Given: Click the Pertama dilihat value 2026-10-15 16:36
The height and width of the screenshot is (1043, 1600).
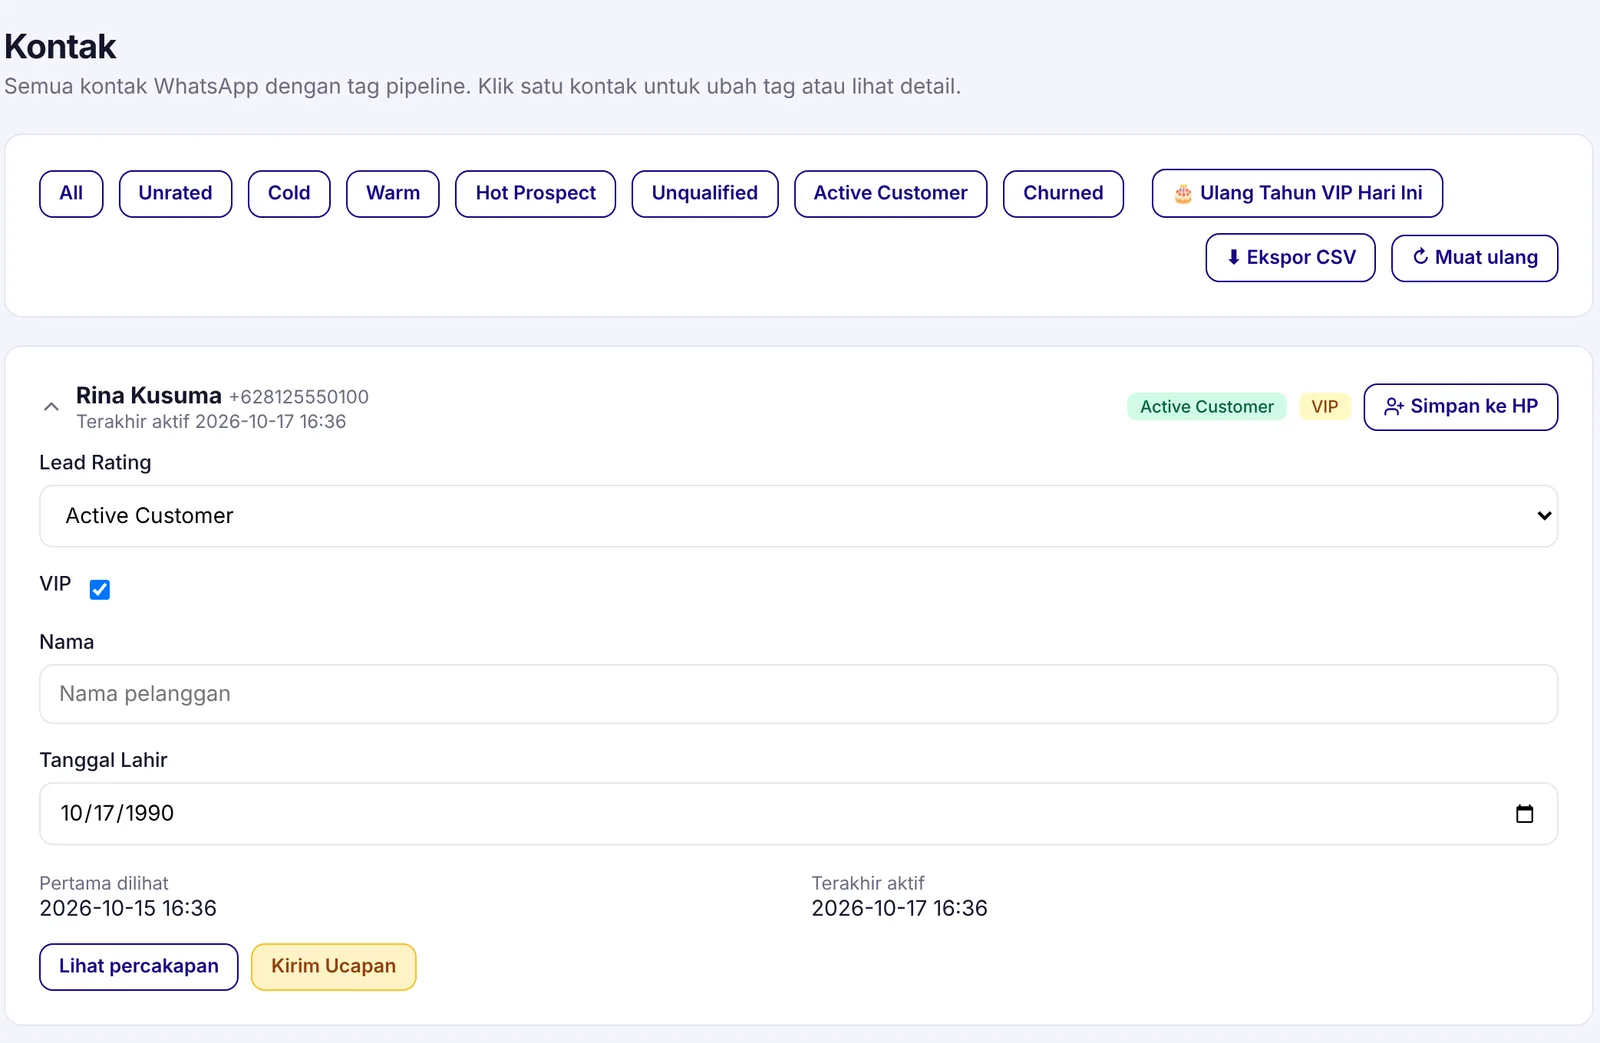Looking at the screenshot, I should pos(128,908).
